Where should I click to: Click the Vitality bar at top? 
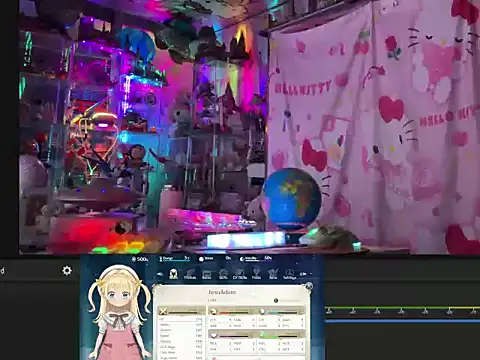tap(256, 258)
